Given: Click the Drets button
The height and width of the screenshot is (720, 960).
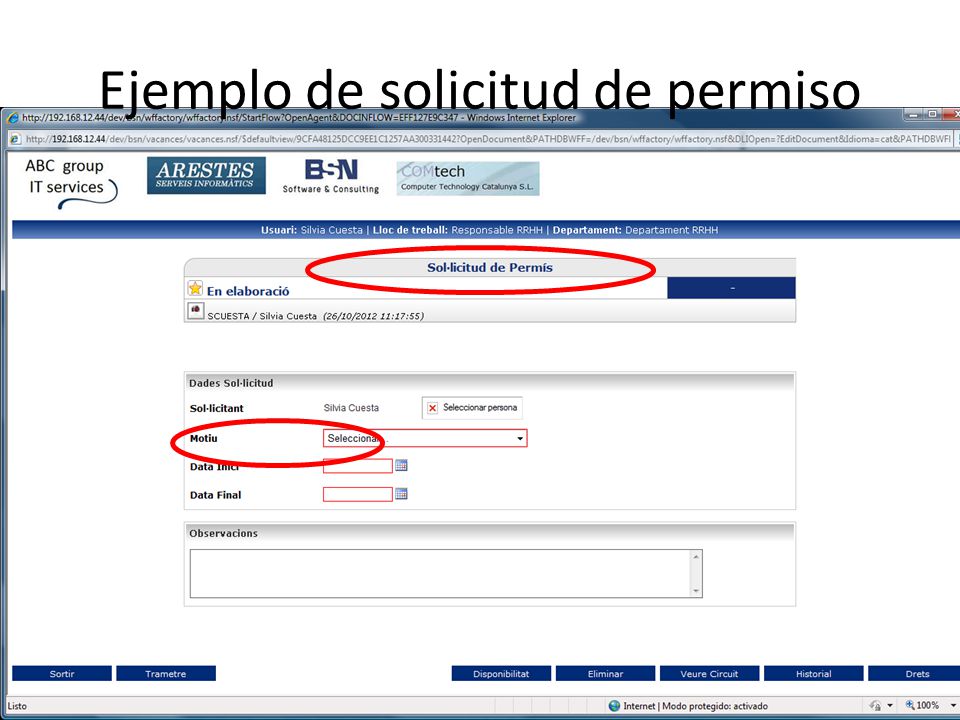Looking at the screenshot, I should tap(914, 673).
